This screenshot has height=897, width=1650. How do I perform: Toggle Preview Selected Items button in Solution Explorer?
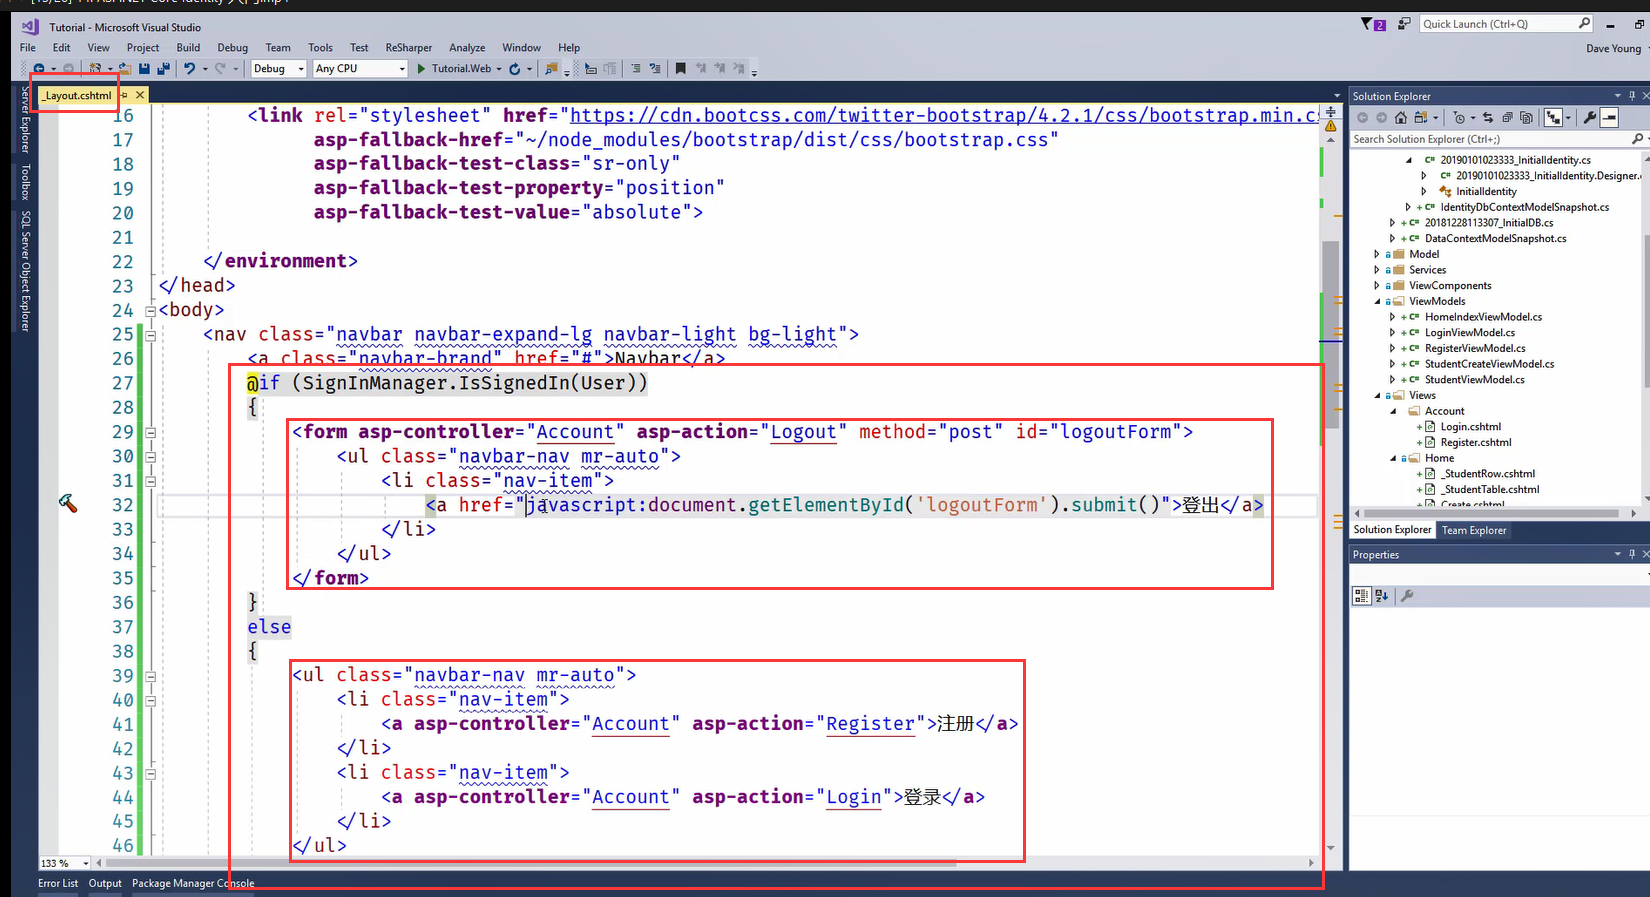click(1609, 118)
